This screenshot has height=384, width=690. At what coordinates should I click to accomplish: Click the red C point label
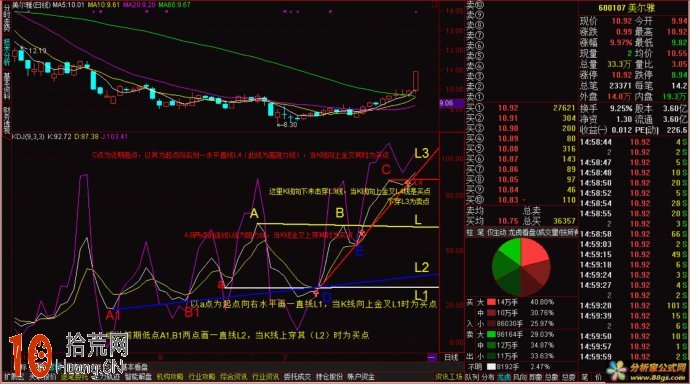pos(386,169)
